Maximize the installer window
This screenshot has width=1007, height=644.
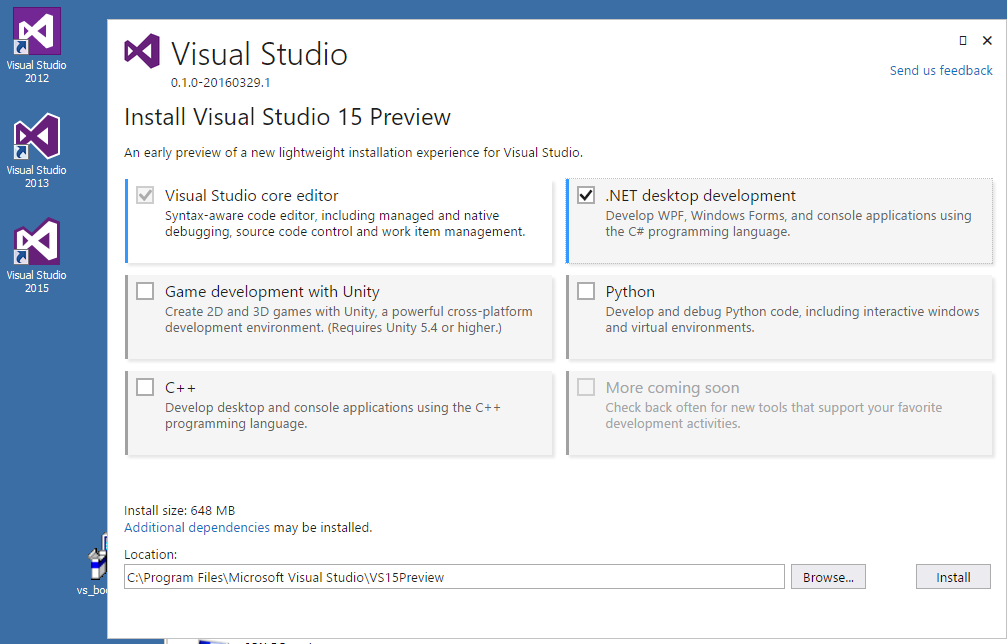pyautogui.click(x=963, y=40)
